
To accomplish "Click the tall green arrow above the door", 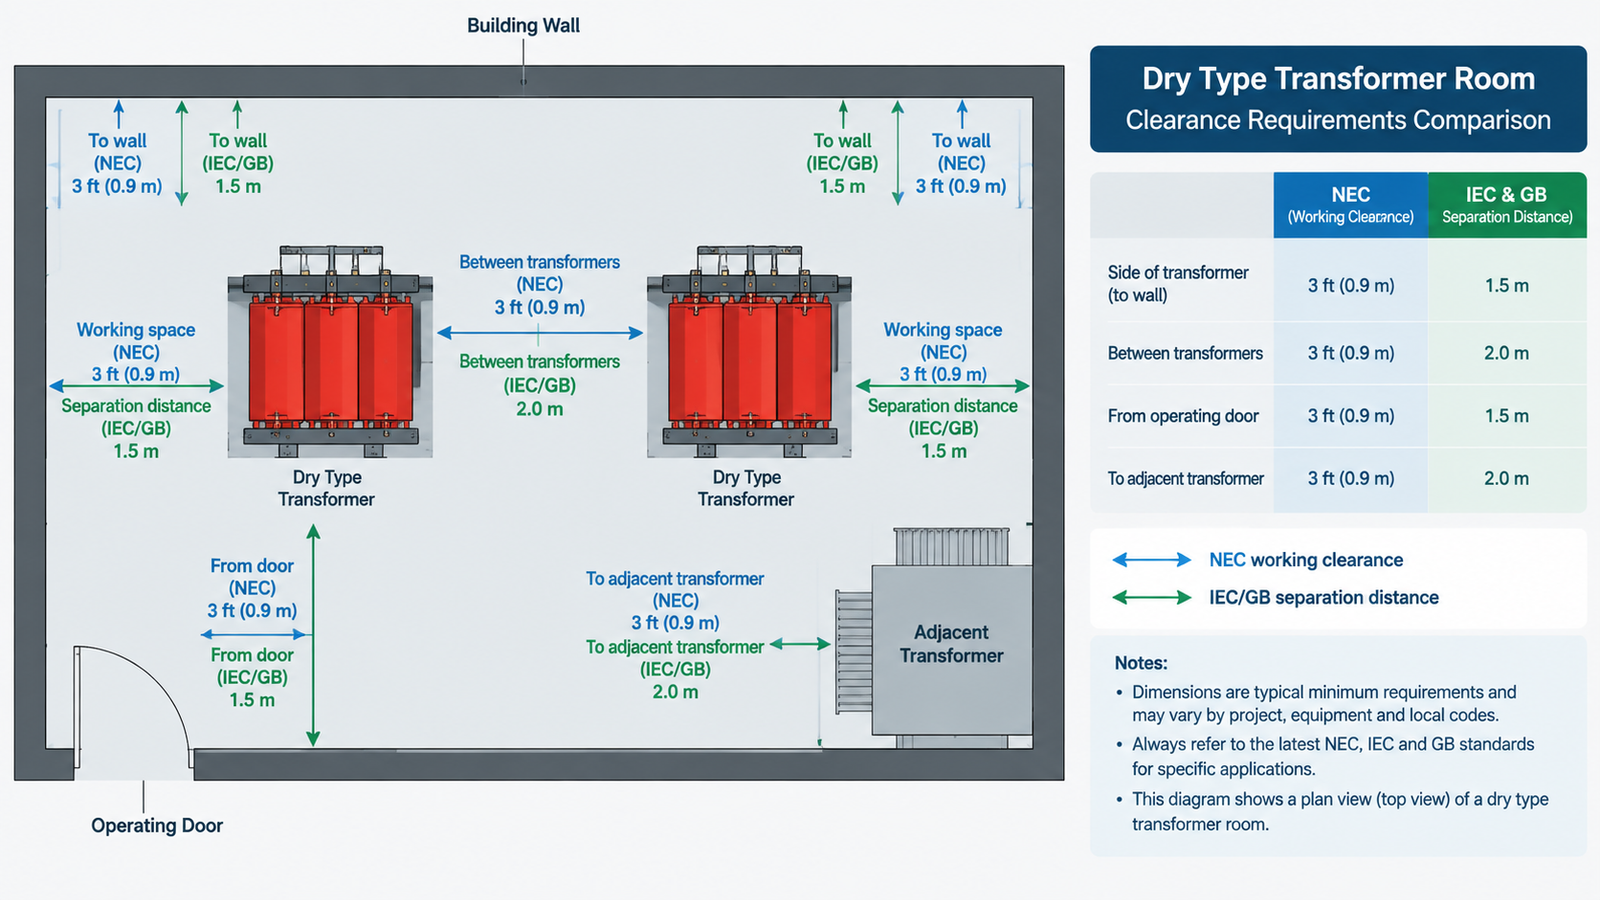I will click(313, 636).
